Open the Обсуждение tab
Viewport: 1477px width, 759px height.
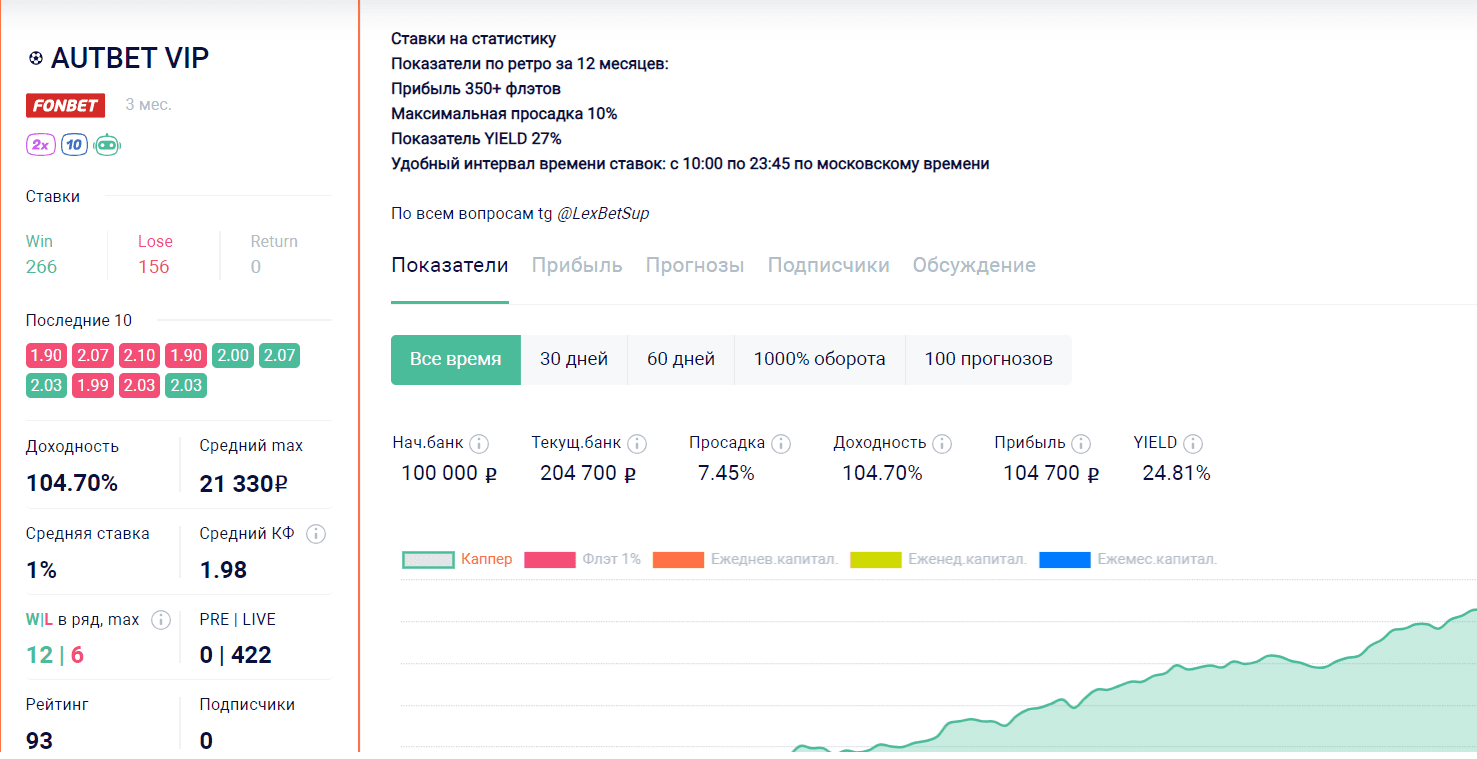click(974, 266)
